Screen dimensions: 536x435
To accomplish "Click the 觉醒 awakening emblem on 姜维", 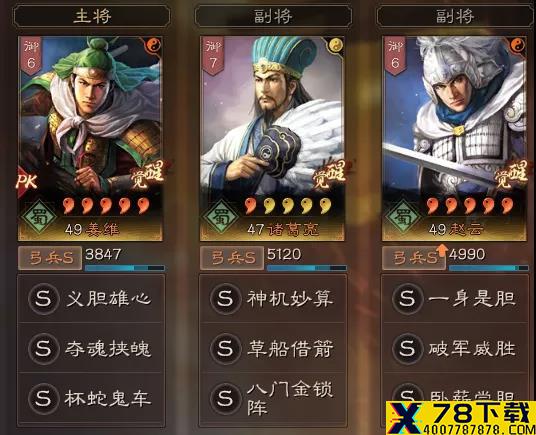I will (148, 175).
